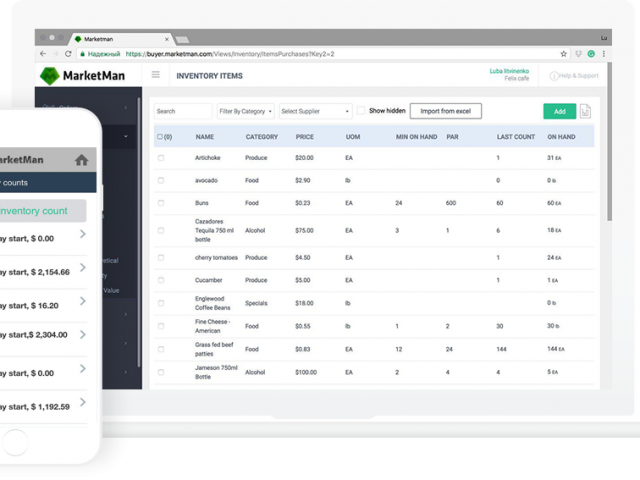
Task: Click the MarketMan logo
Action: pos(82,76)
